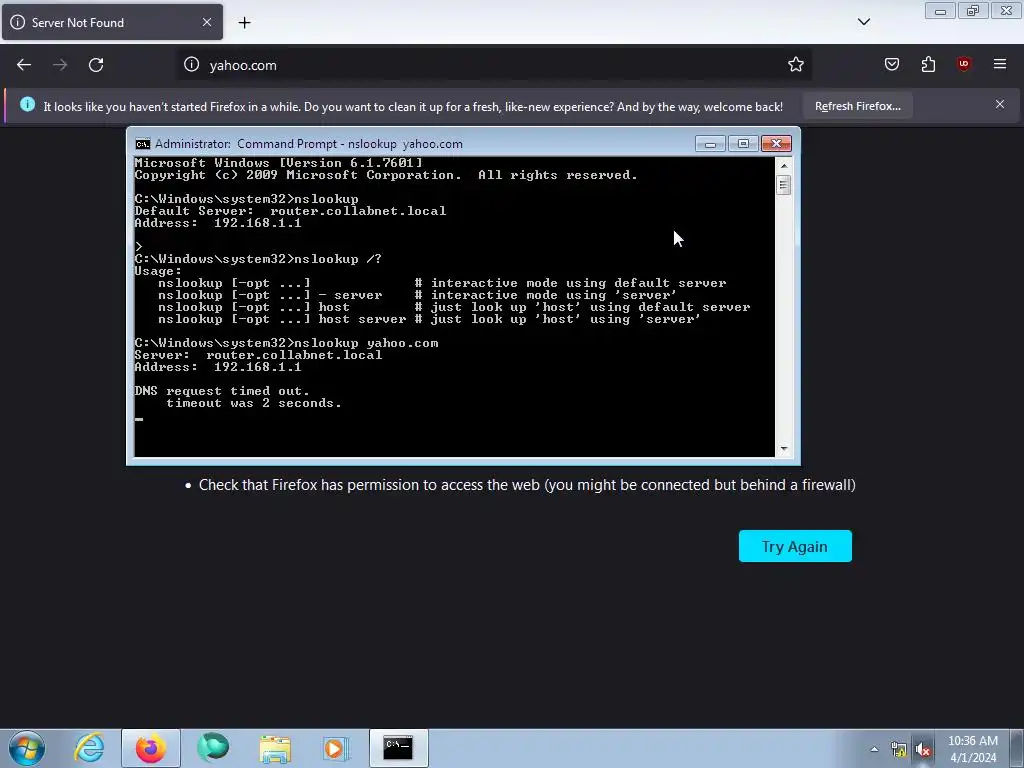Click the 'nslookup /?' command line
The image size is (1024, 768).
[338, 259]
